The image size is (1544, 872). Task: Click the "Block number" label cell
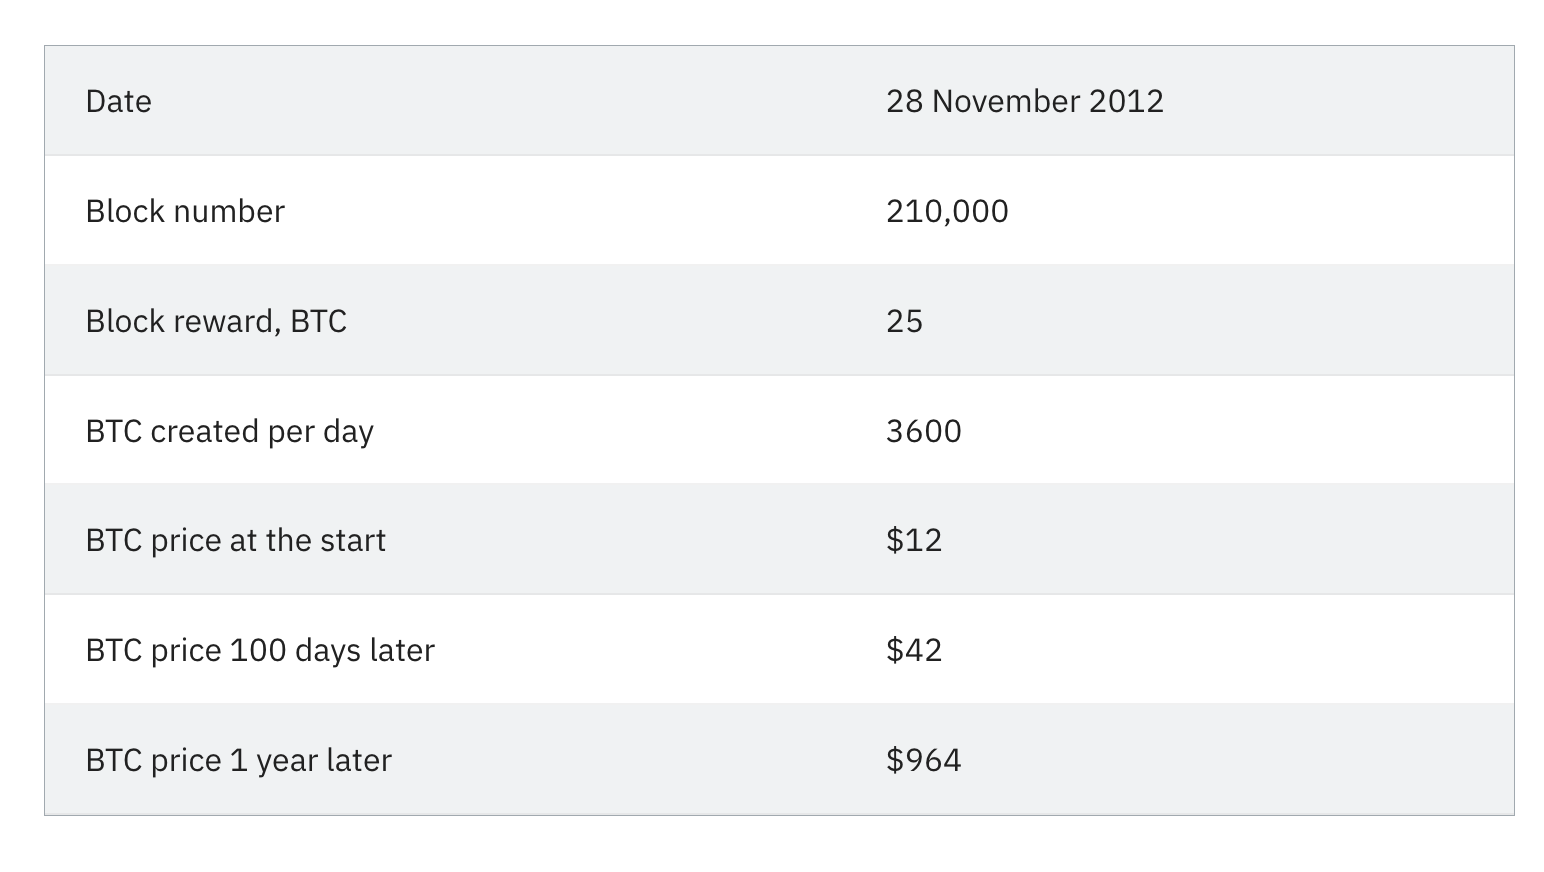[x=185, y=211]
